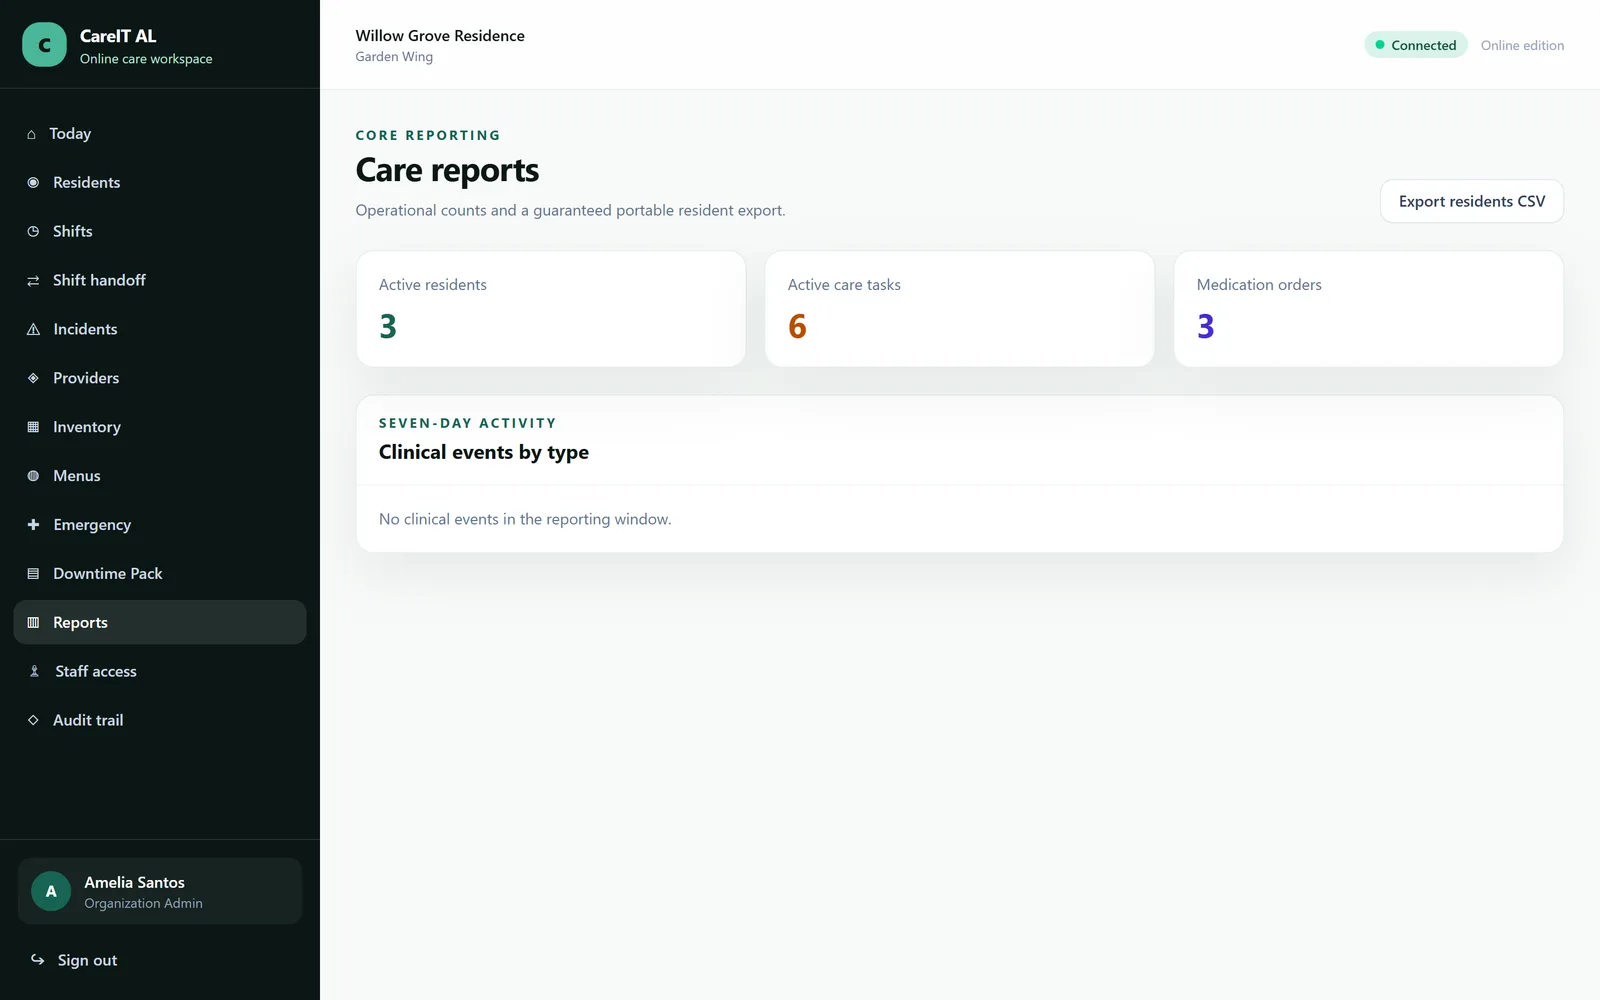Image resolution: width=1600 pixels, height=1000 pixels.
Task: Open Inventory label in sidebar
Action: click(x=87, y=428)
